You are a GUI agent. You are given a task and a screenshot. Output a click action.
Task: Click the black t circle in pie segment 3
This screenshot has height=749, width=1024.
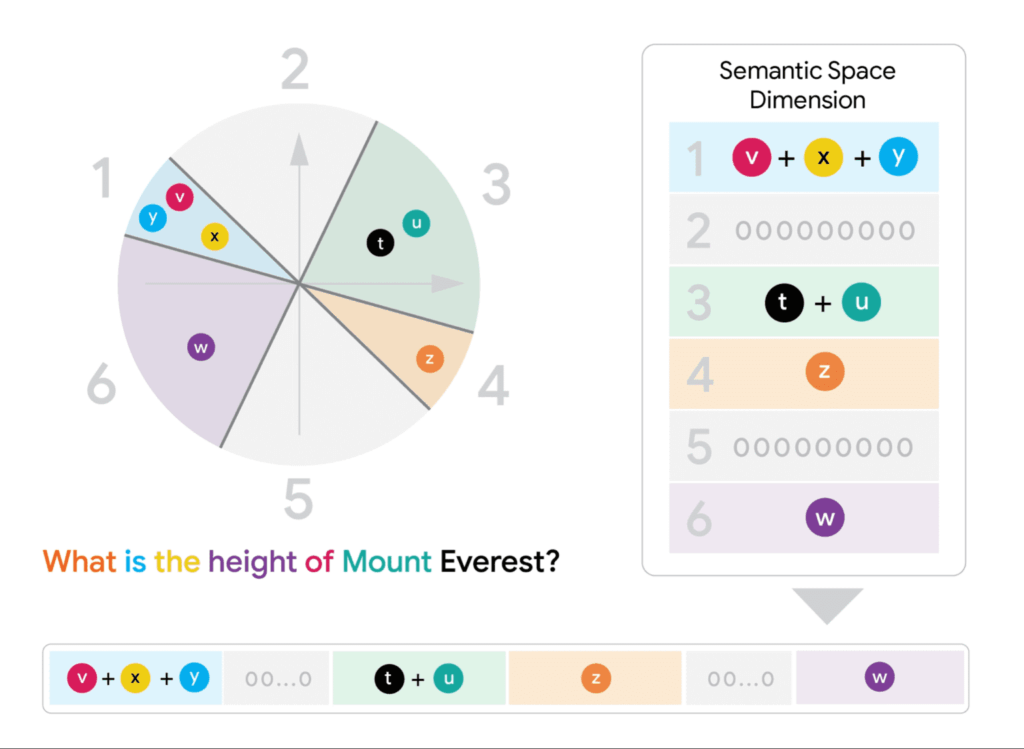380,244
